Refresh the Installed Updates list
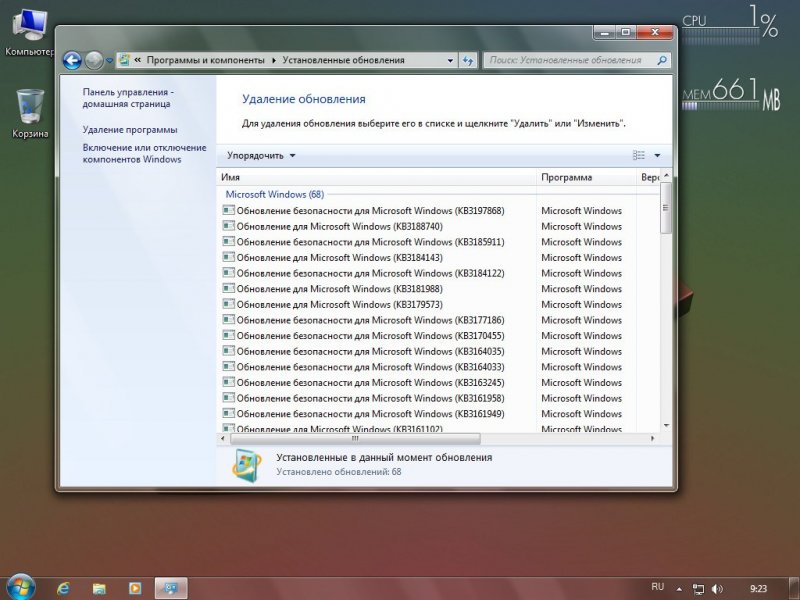This screenshot has width=800, height=600. point(468,60)
